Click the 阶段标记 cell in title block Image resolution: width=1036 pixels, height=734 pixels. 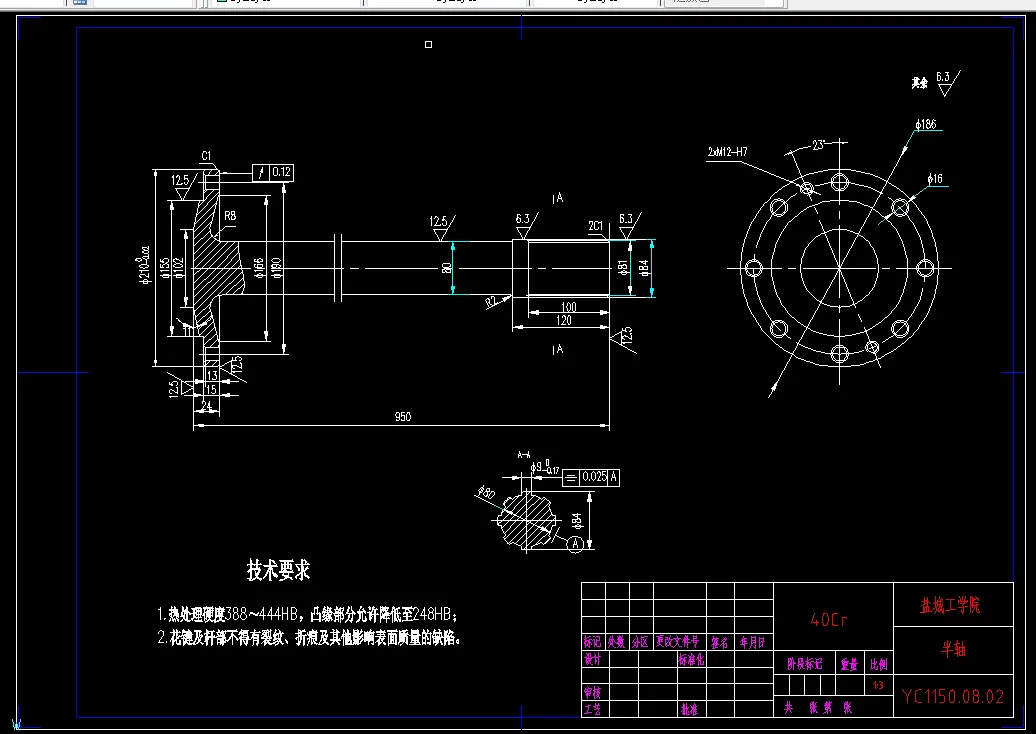click(805, 664)
